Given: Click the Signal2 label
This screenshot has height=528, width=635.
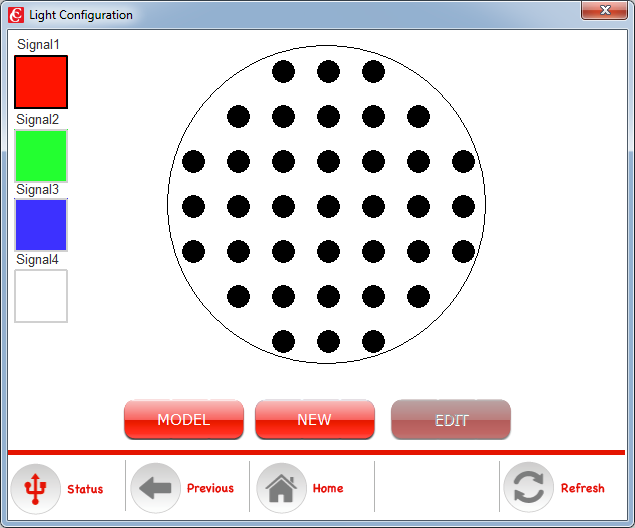Looking at the screenshot, I should [x=38, y=119].
